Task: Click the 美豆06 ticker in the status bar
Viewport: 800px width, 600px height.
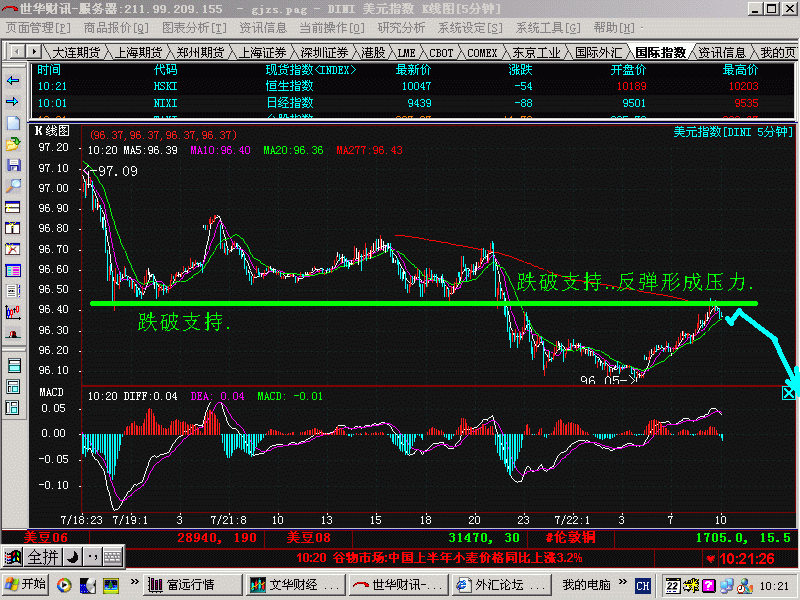Action: [x=45, y=538]
